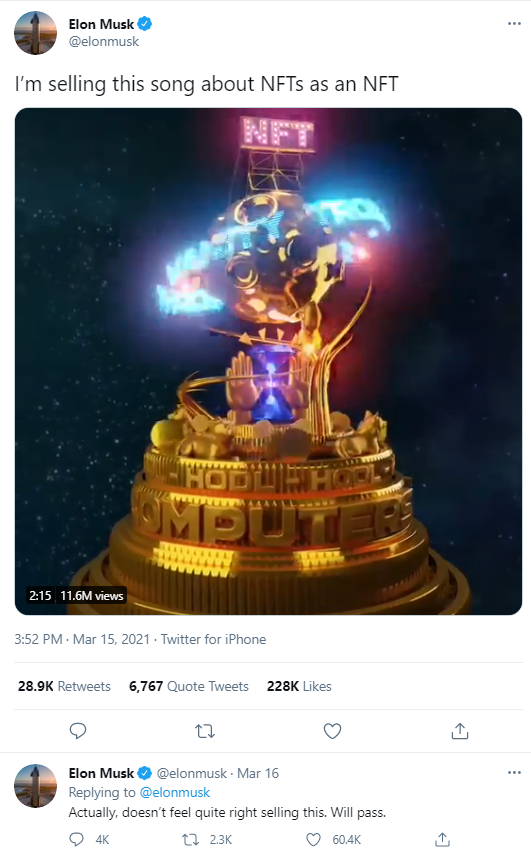Play the NFT song video

click(268, 361)
